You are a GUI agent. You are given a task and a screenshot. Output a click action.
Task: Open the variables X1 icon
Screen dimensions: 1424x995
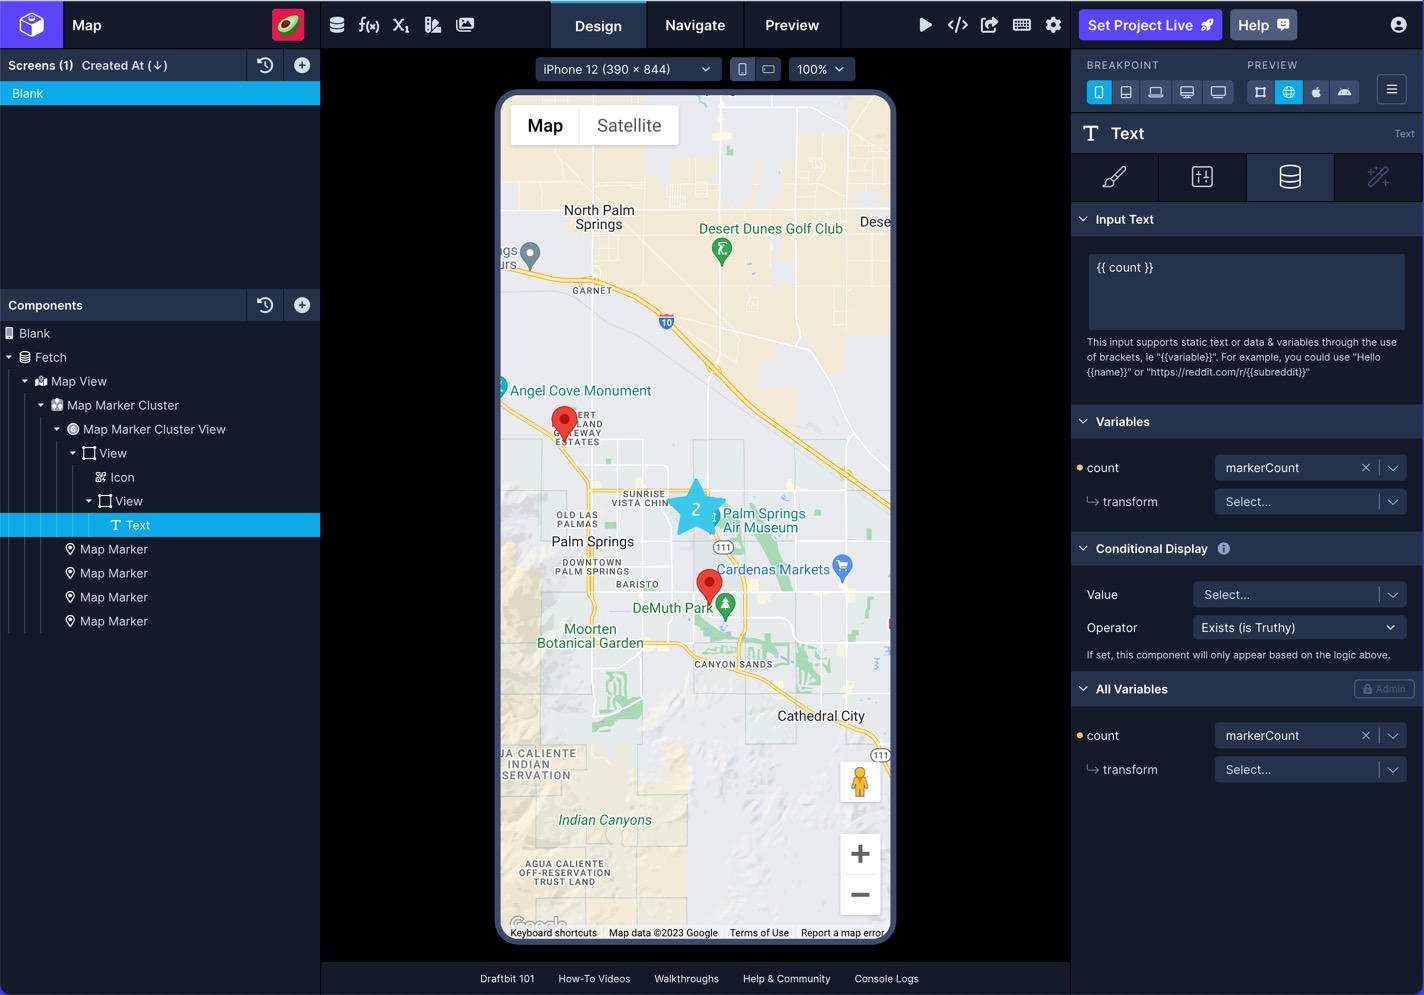tap(401, 25)
